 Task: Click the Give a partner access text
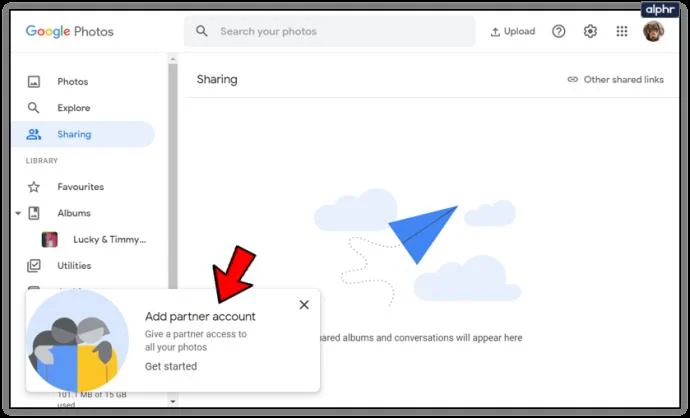point(196,341)
